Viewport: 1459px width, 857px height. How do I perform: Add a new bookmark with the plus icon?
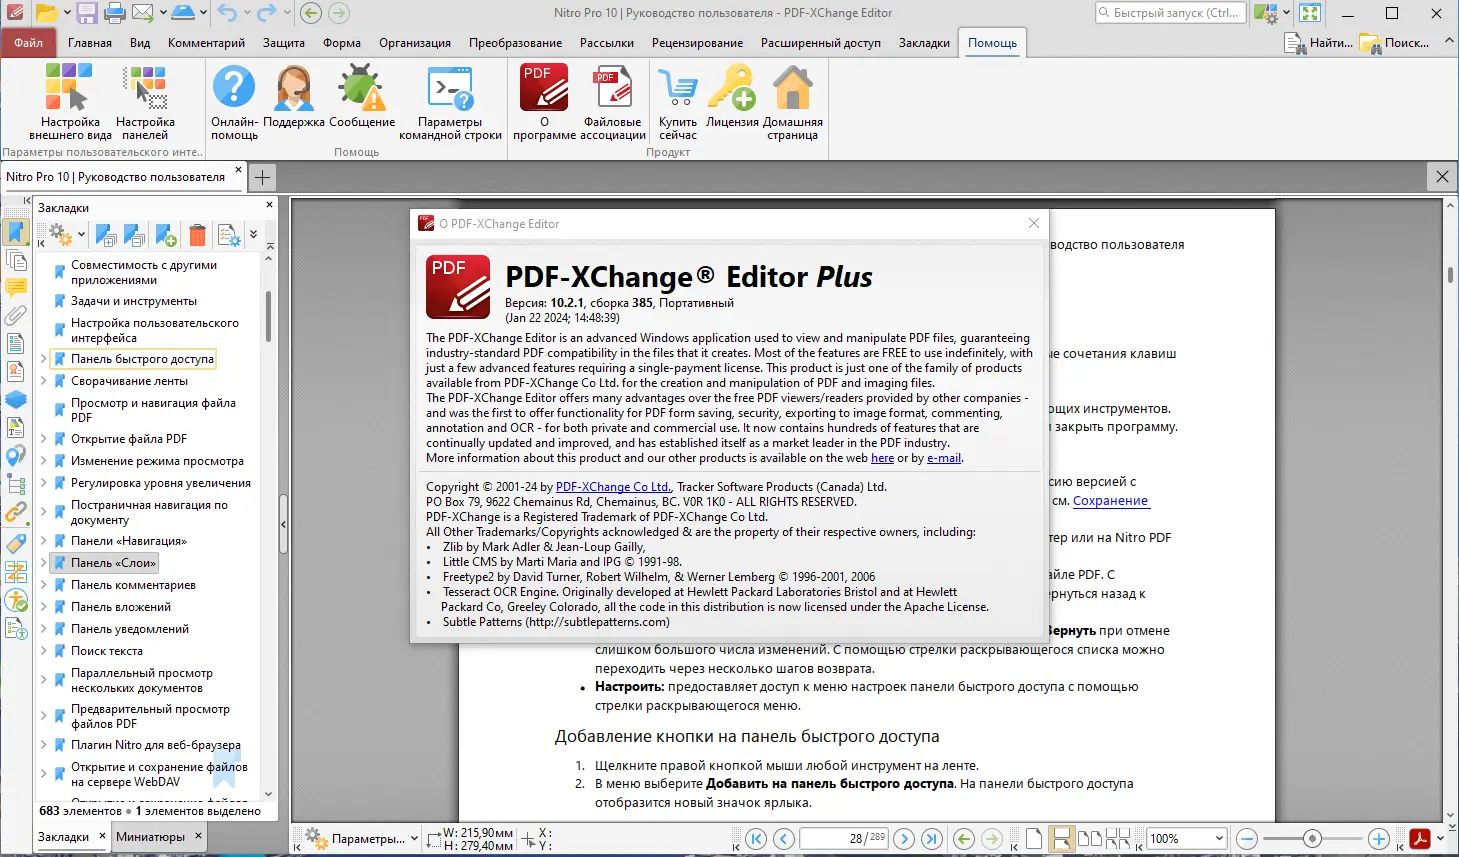click(x=166, y=235)
